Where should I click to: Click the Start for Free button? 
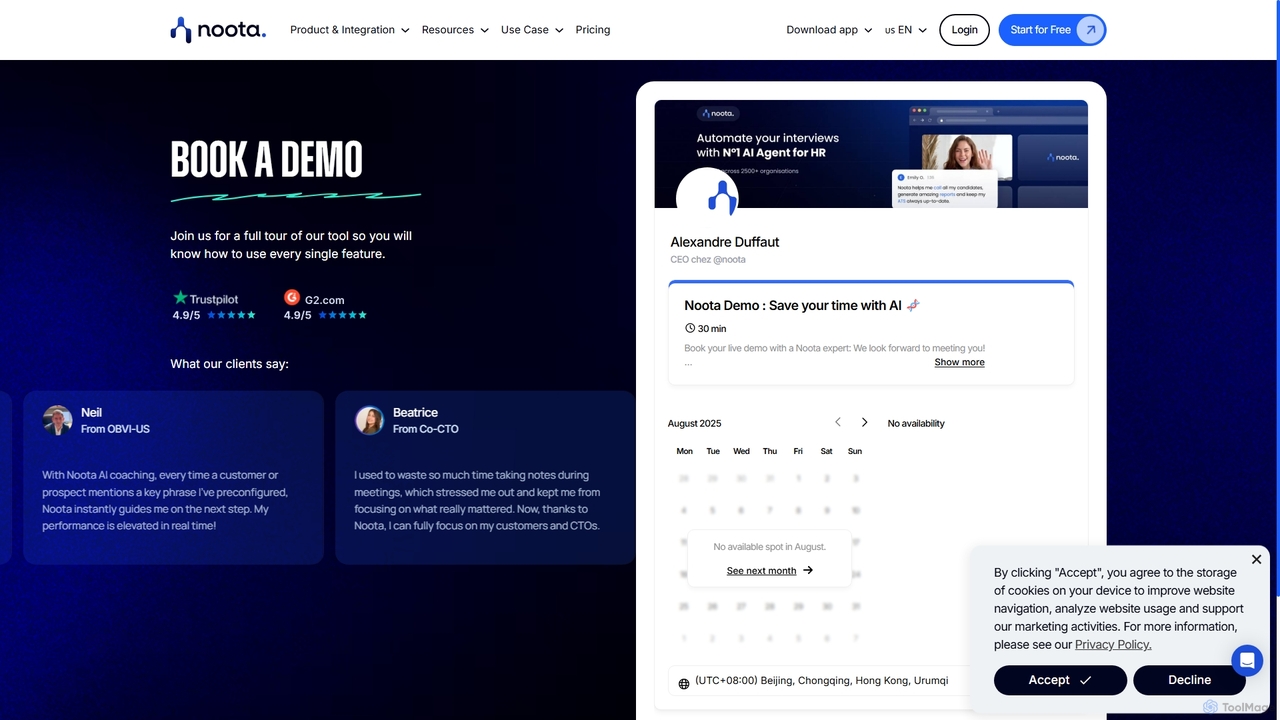(x=1052, y=30)
